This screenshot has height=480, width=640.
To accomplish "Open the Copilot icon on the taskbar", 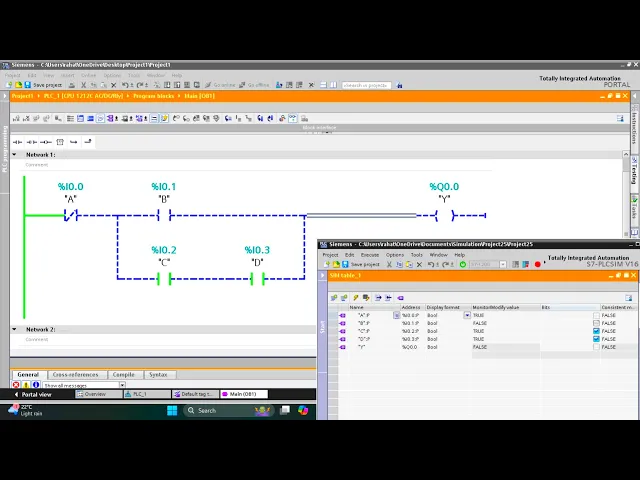I will (303, 410).
